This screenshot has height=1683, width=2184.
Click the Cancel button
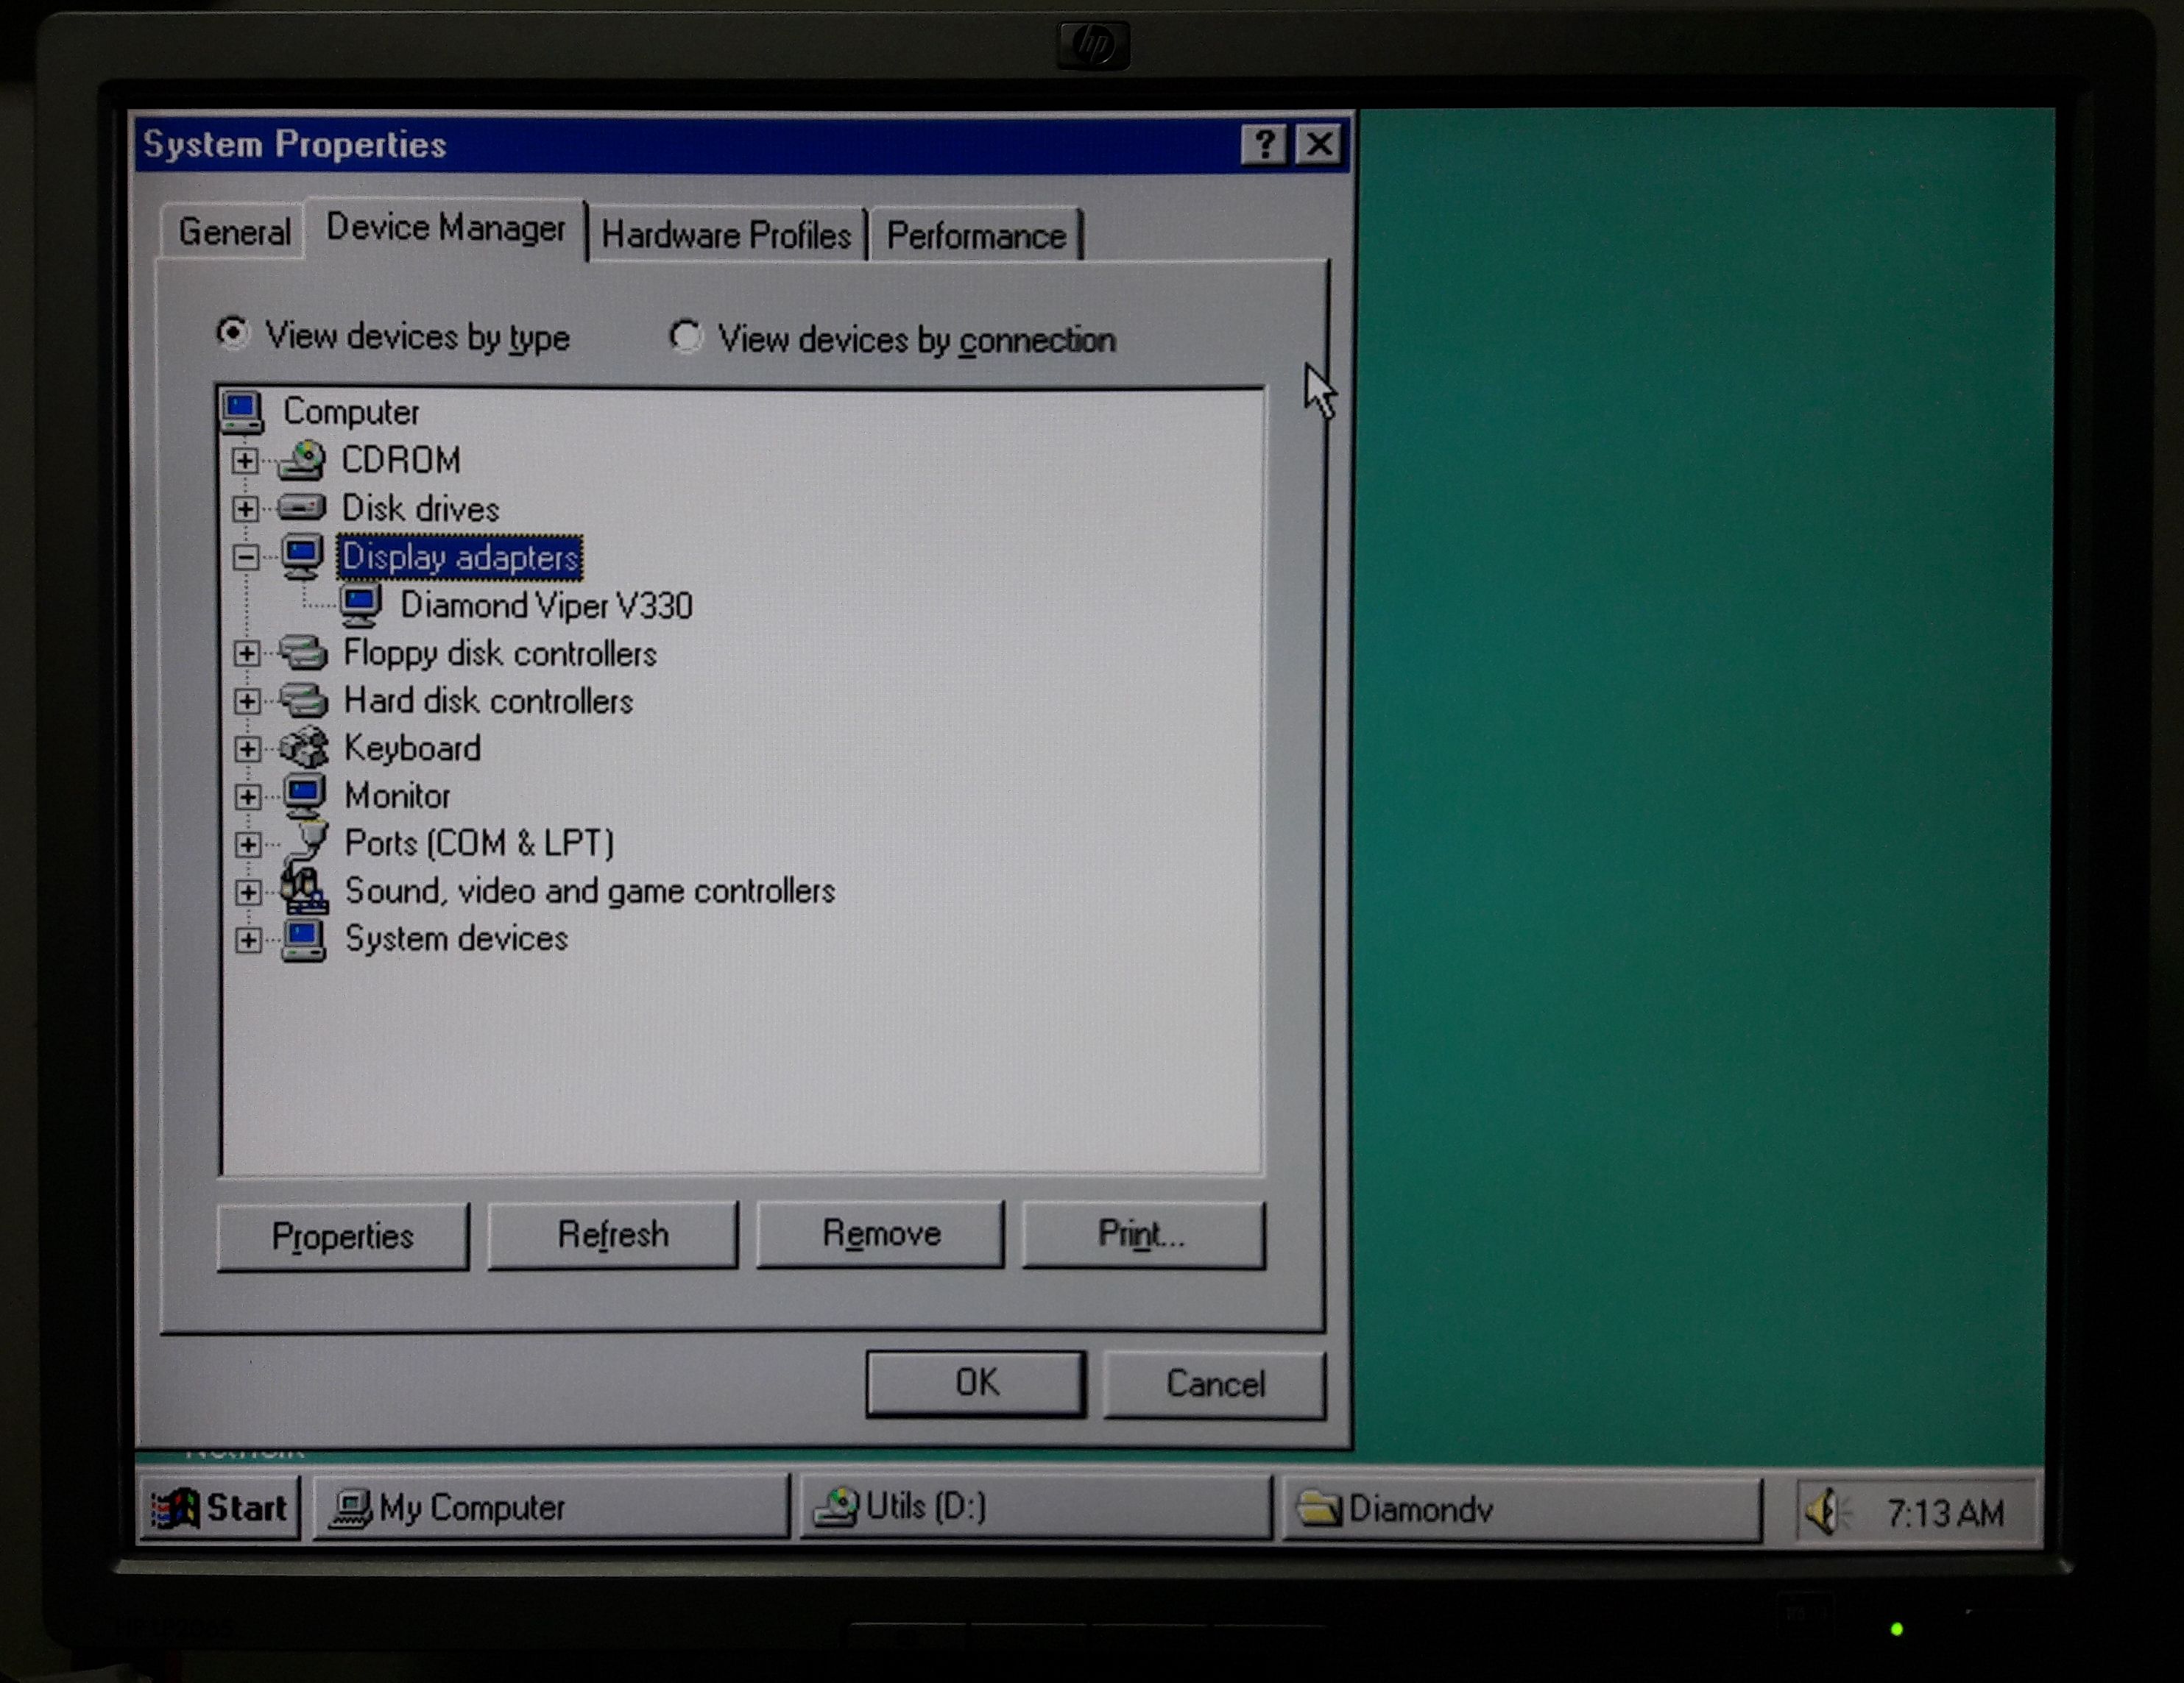point(1215,1384)
